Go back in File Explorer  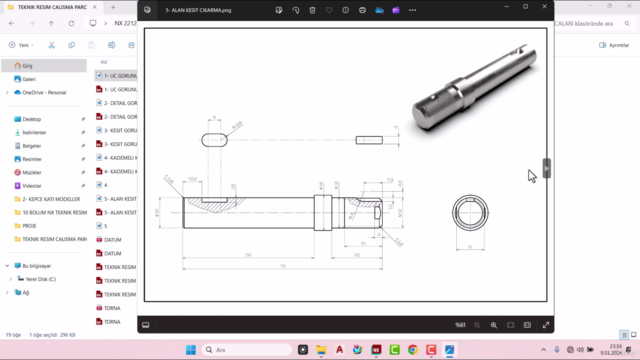tap(11, 23)
